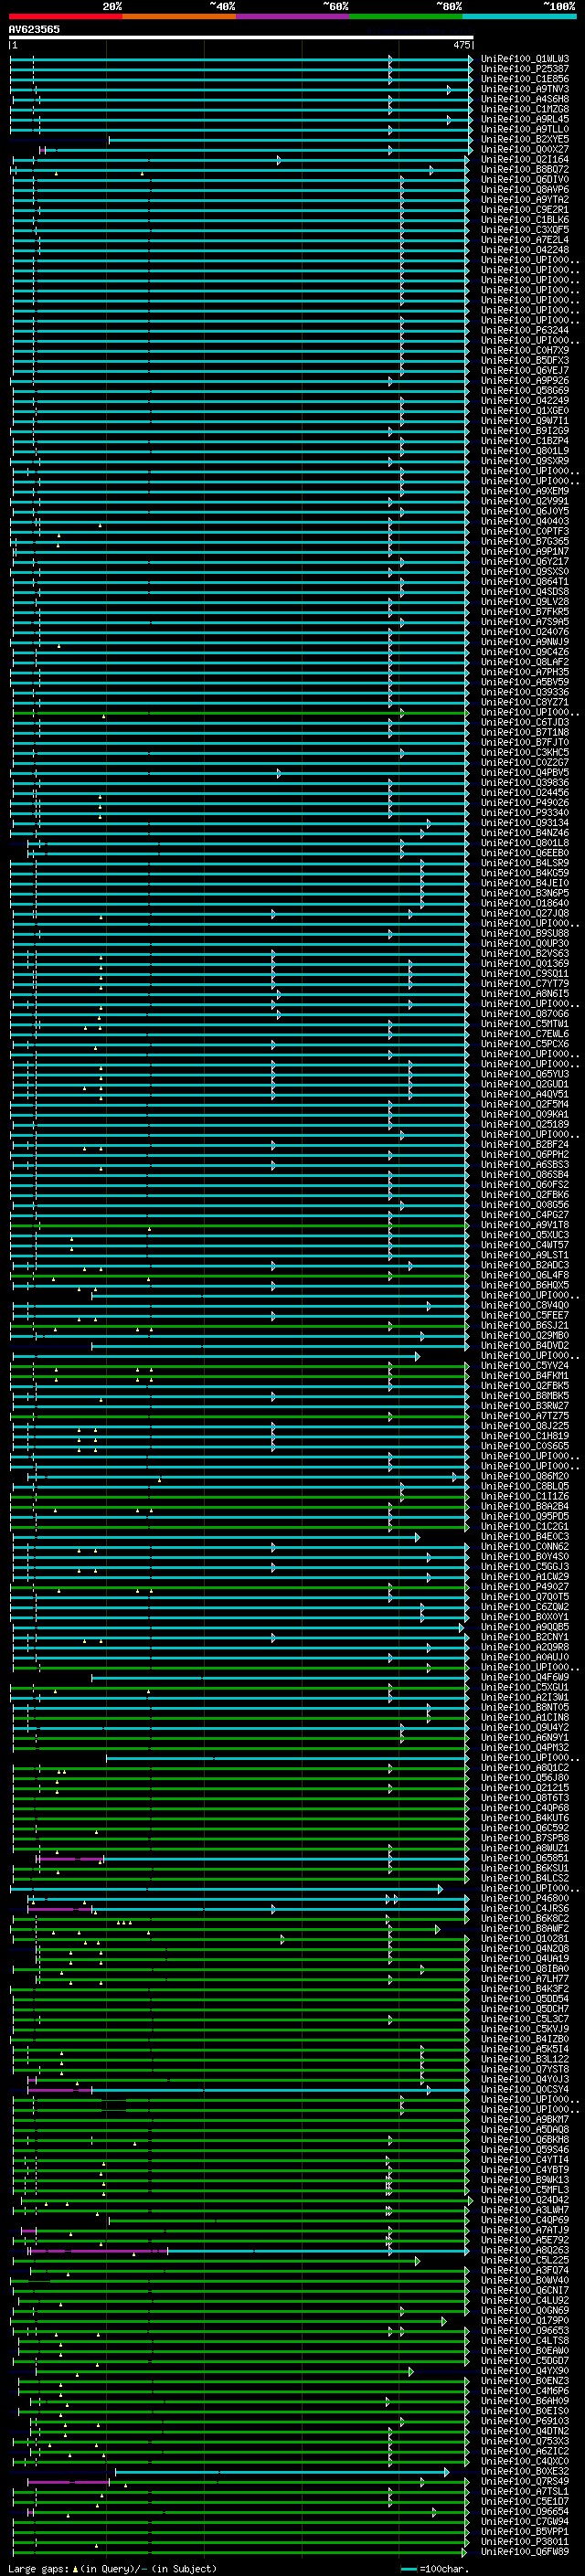585x2576 pixels.
Task: Click UniRef100_C5L225 entry
Action: pos(525,2261)
